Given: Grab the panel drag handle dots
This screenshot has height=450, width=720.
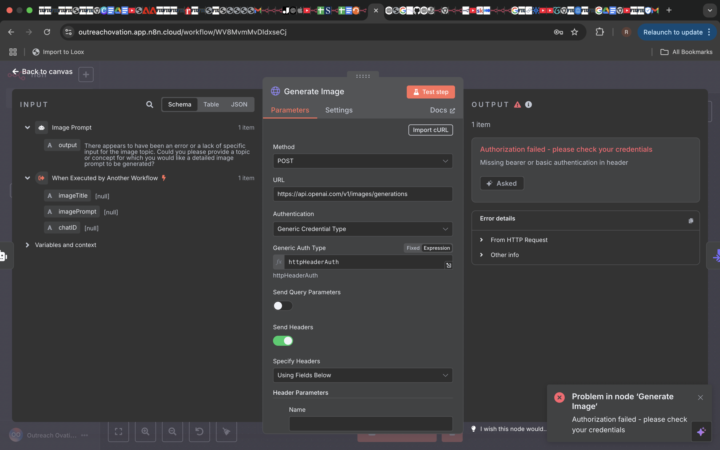Looking at the screenshot, I should [x=363, y=76].
